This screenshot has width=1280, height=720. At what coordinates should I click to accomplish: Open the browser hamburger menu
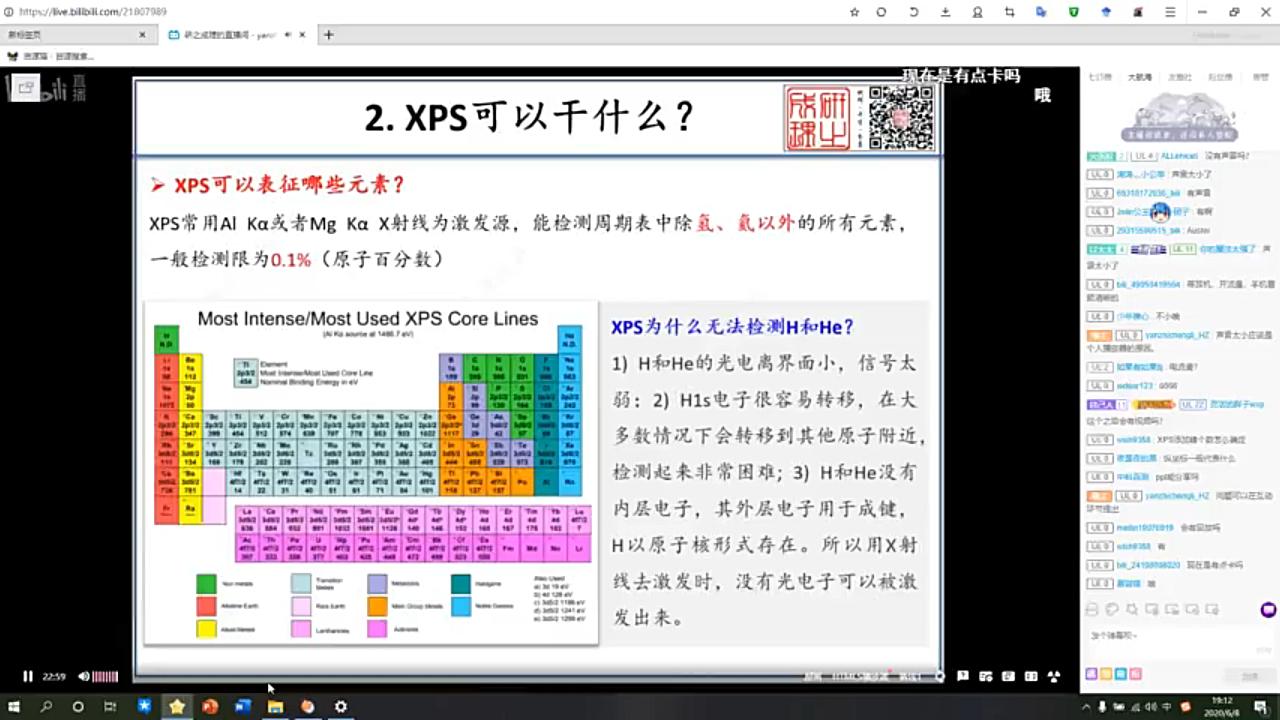coord(1170,12)
